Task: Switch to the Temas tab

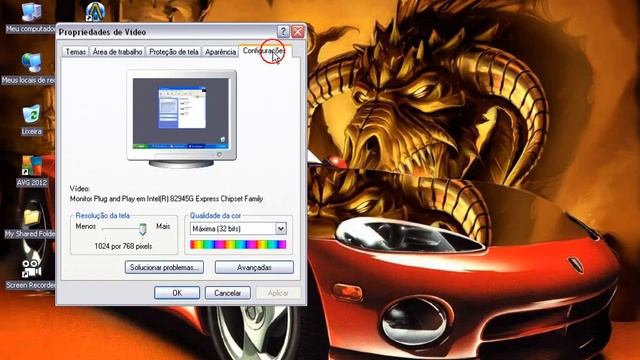Action: coord(76,52)
